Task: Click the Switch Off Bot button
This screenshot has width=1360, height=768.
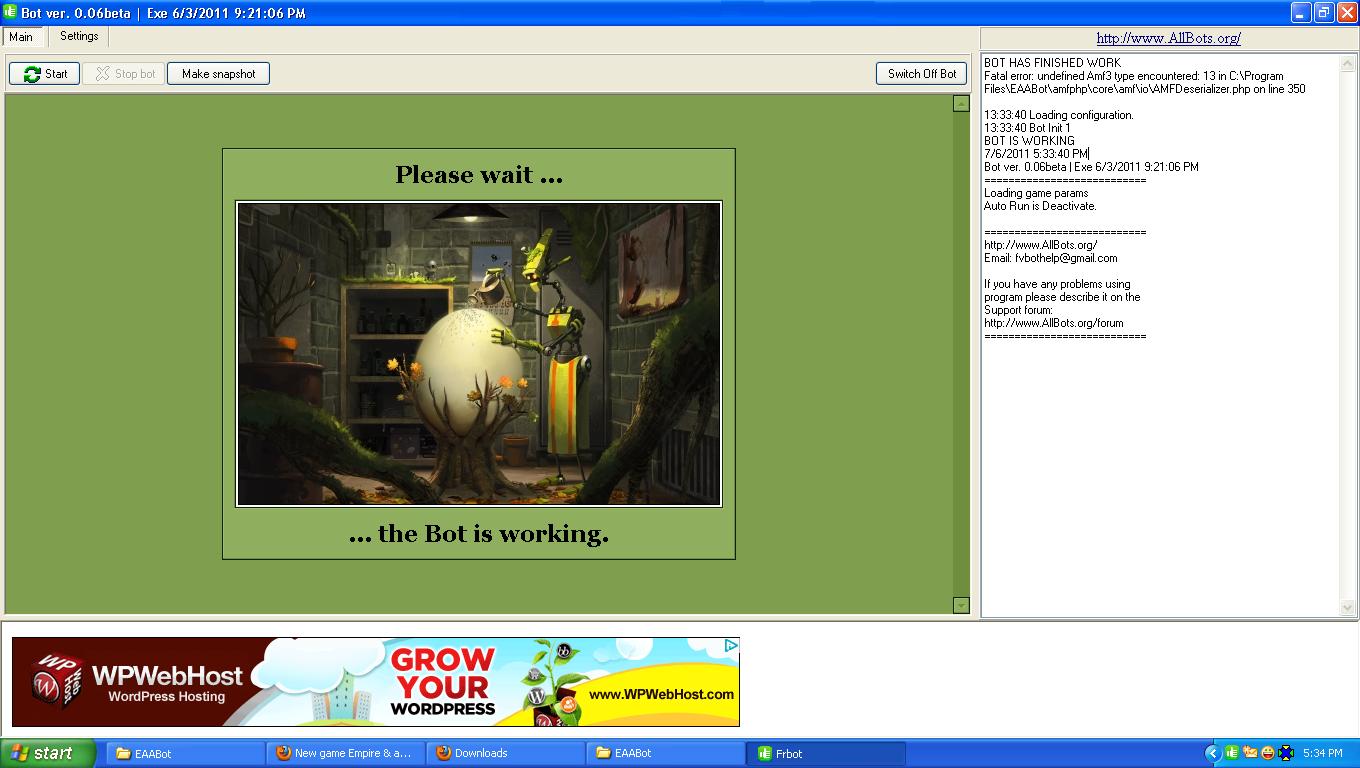Action: pyautogui.click(x=922, y=74)
